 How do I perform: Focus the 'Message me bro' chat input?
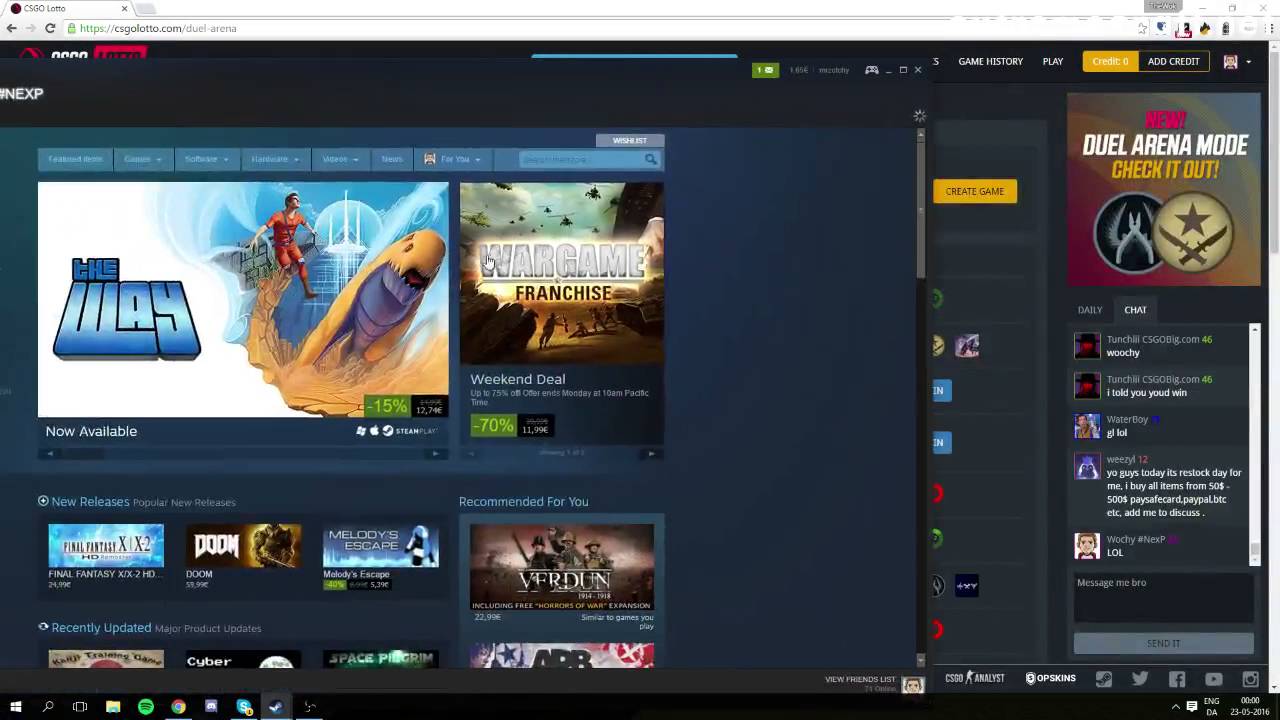(1163, 598)
